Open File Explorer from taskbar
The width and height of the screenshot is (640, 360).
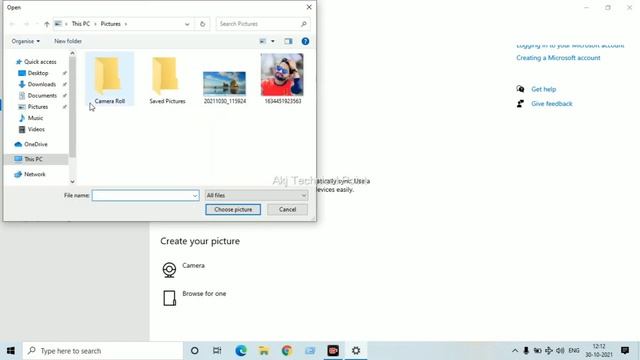point(264,351)
